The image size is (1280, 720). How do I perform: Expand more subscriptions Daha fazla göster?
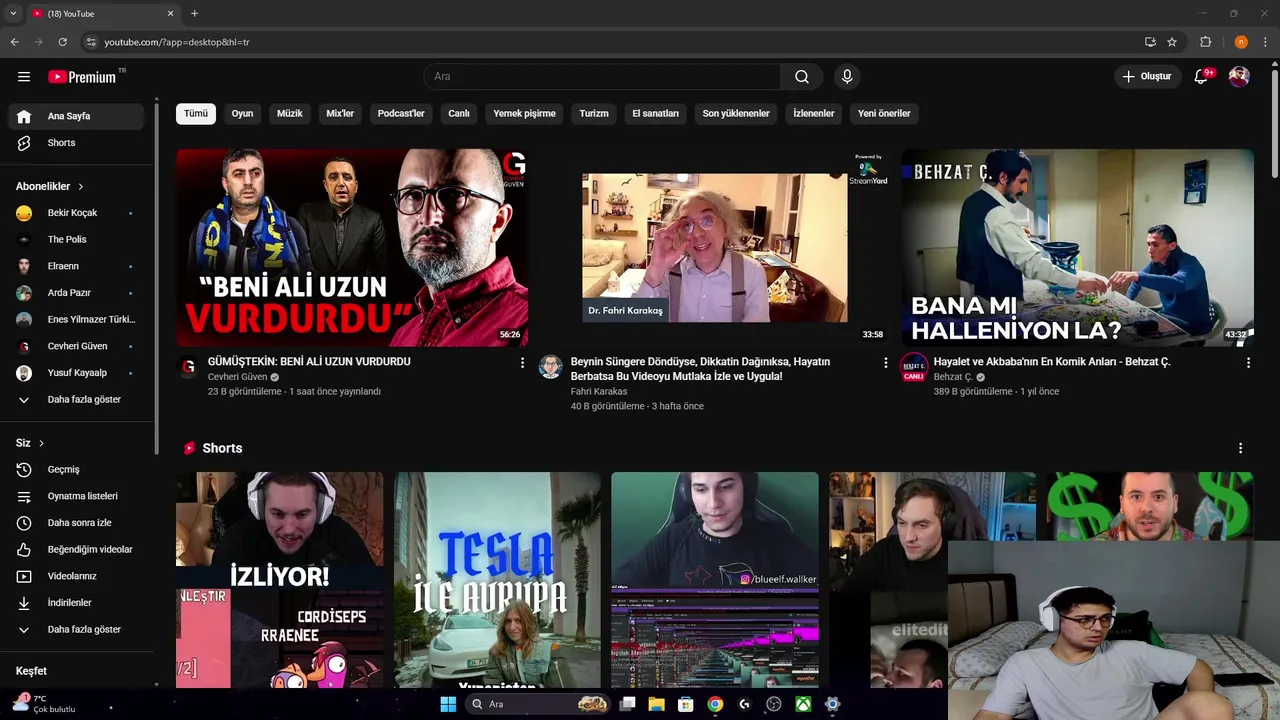point(76,400)
